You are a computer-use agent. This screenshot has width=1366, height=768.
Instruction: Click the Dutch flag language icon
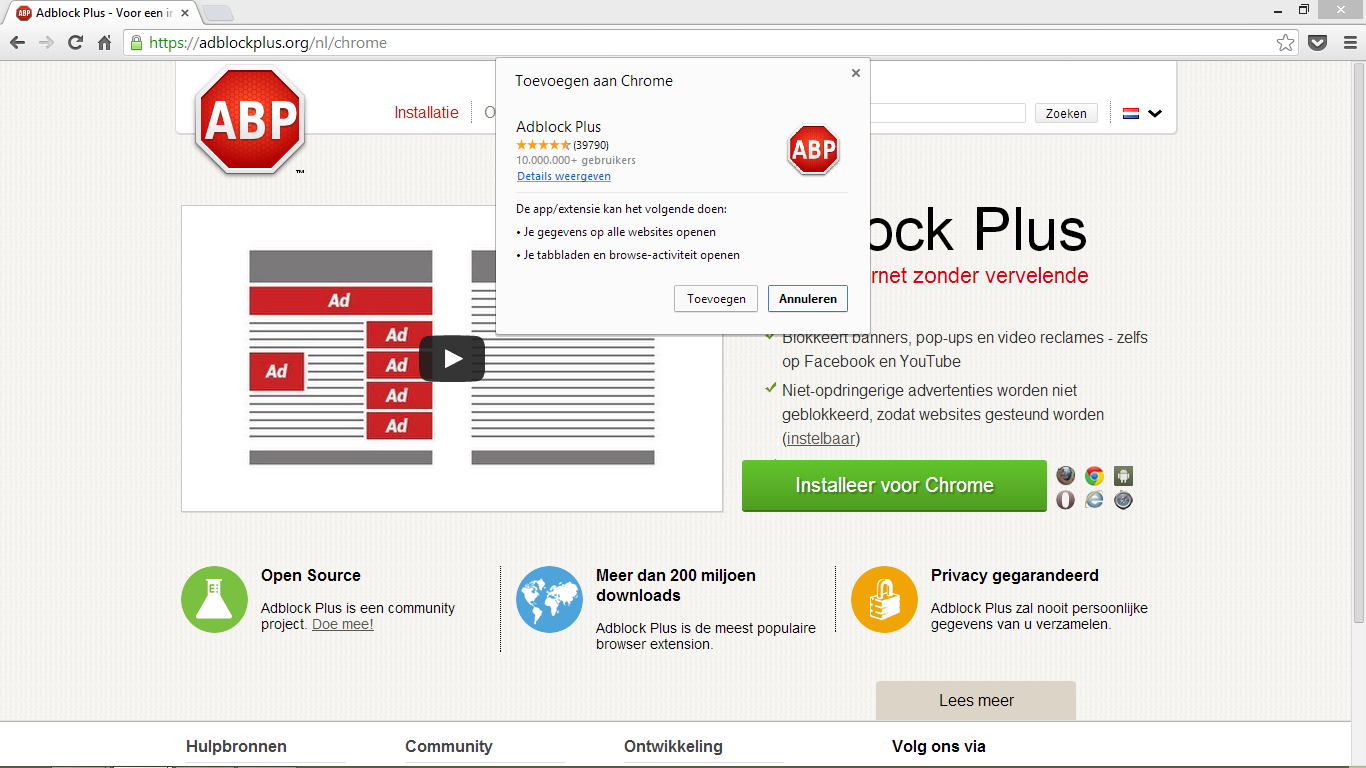pyautogui.click(x=1131, y=113)
